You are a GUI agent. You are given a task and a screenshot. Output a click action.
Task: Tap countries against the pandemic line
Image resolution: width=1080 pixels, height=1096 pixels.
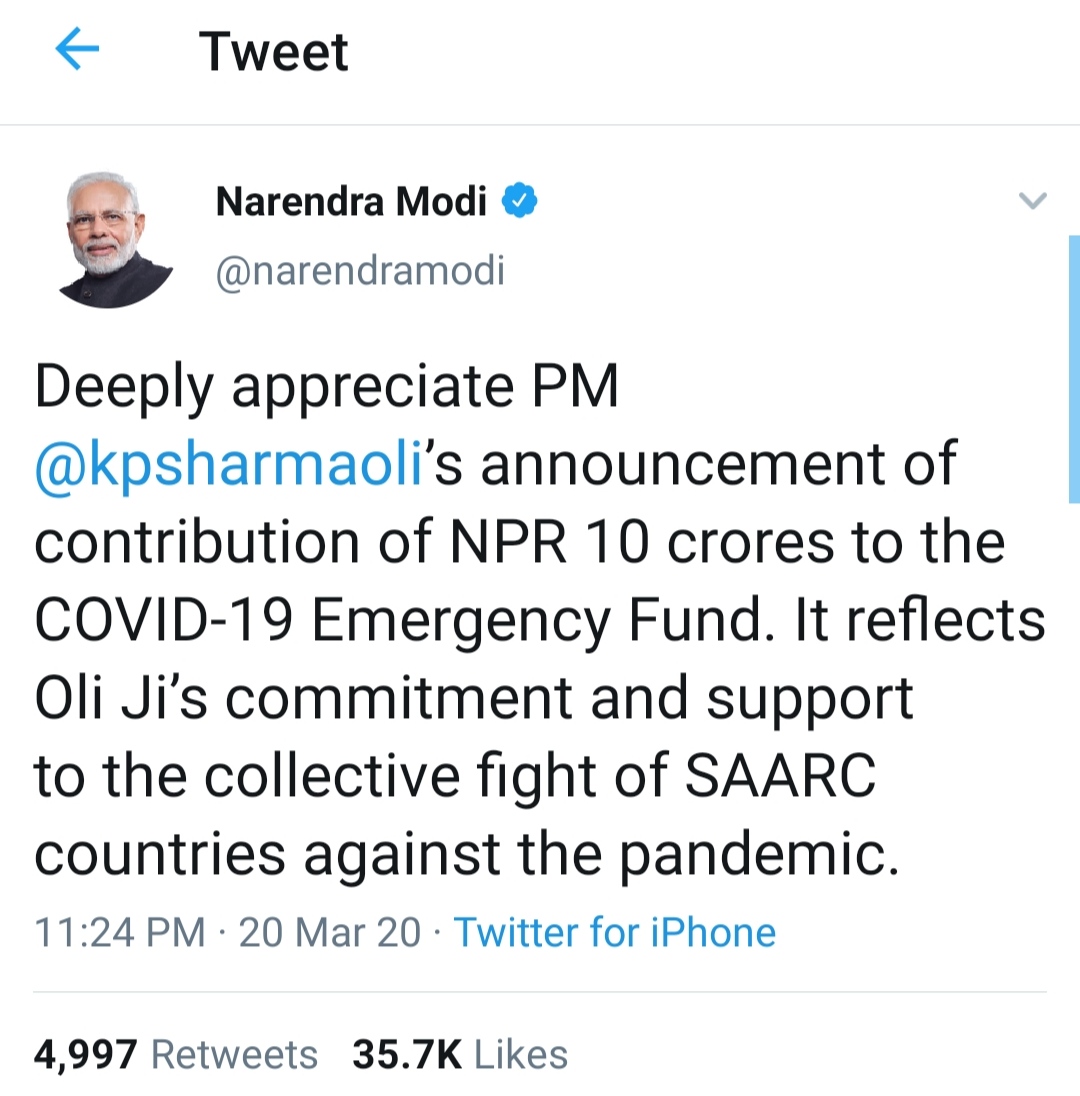[467, 853]
